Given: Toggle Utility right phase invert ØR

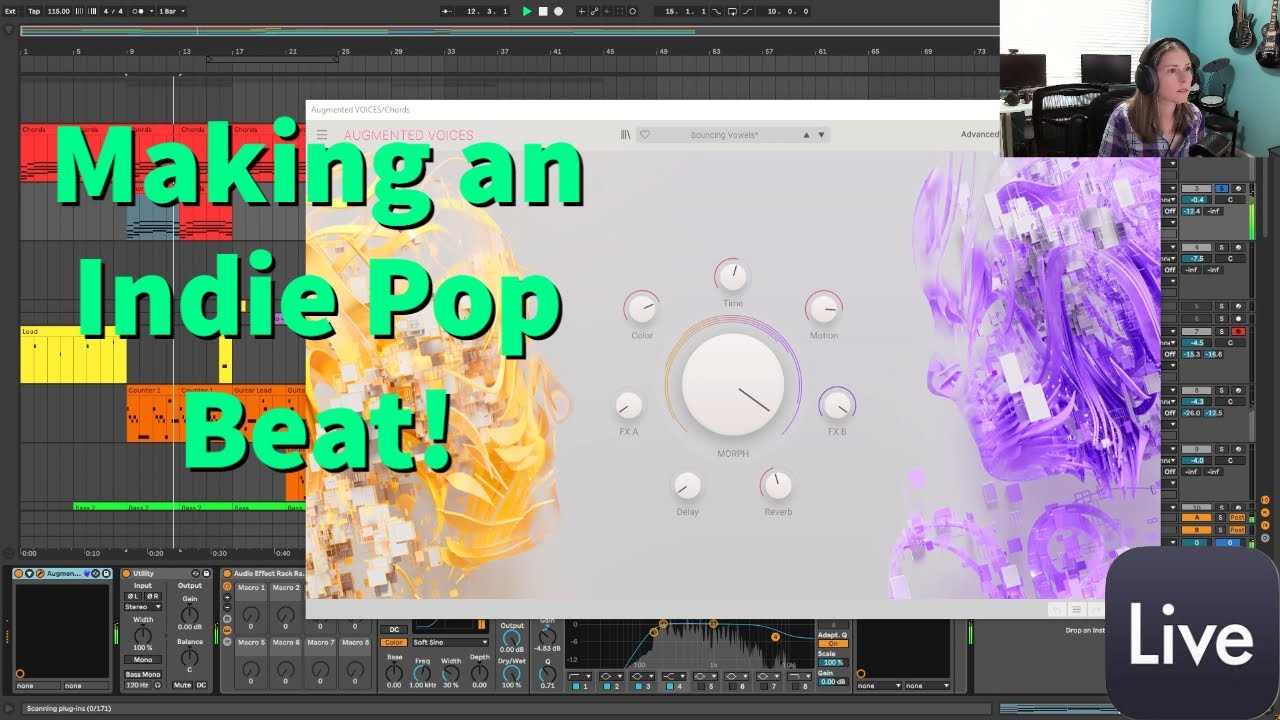Looking at the screenshot, I should click(152, 596).
